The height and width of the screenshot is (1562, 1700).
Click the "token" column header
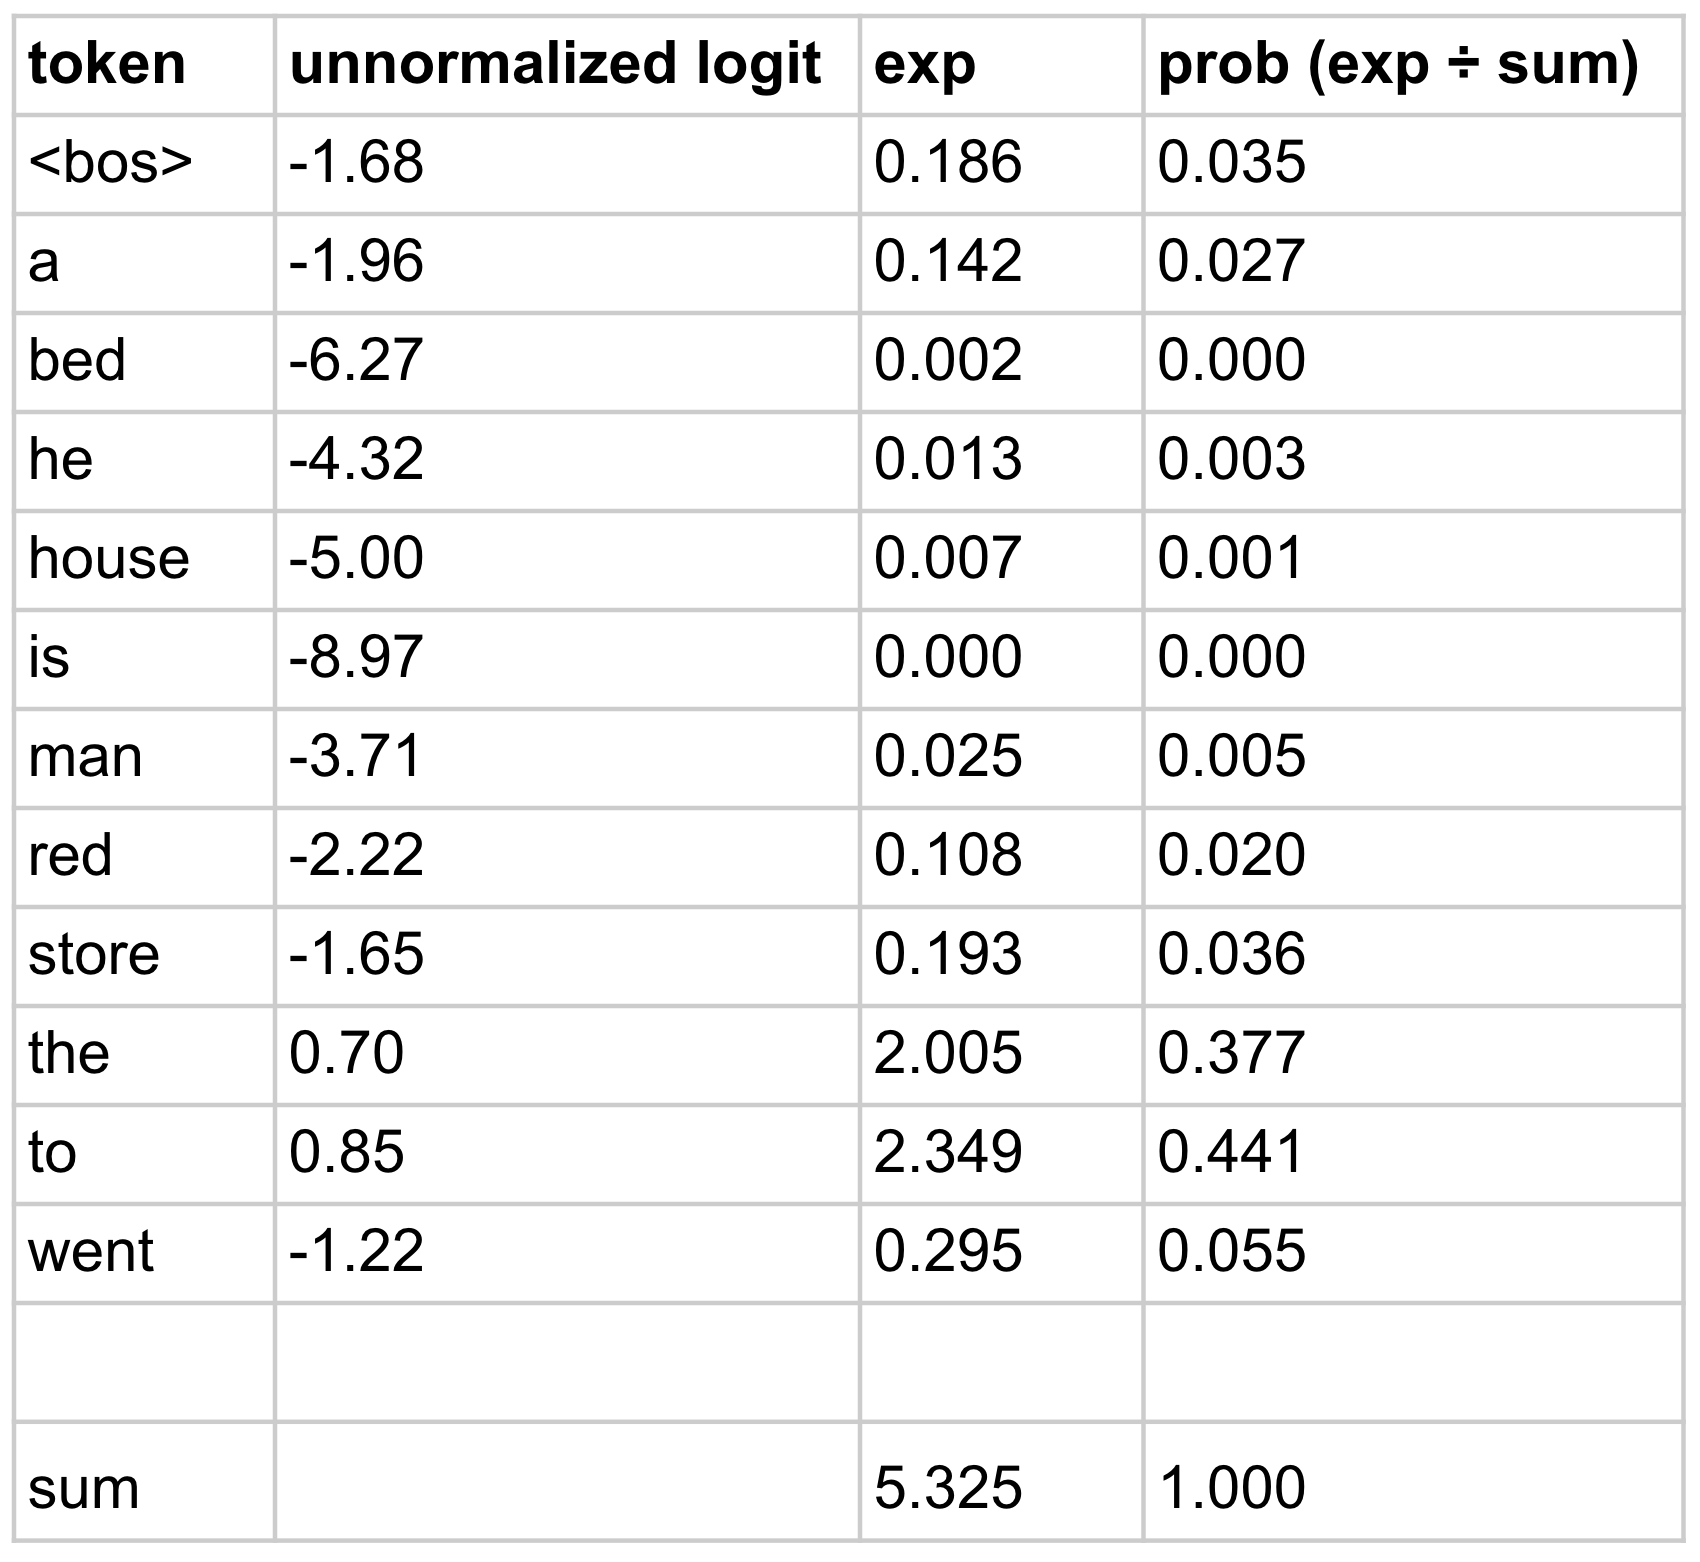click(x=107, y=65)
